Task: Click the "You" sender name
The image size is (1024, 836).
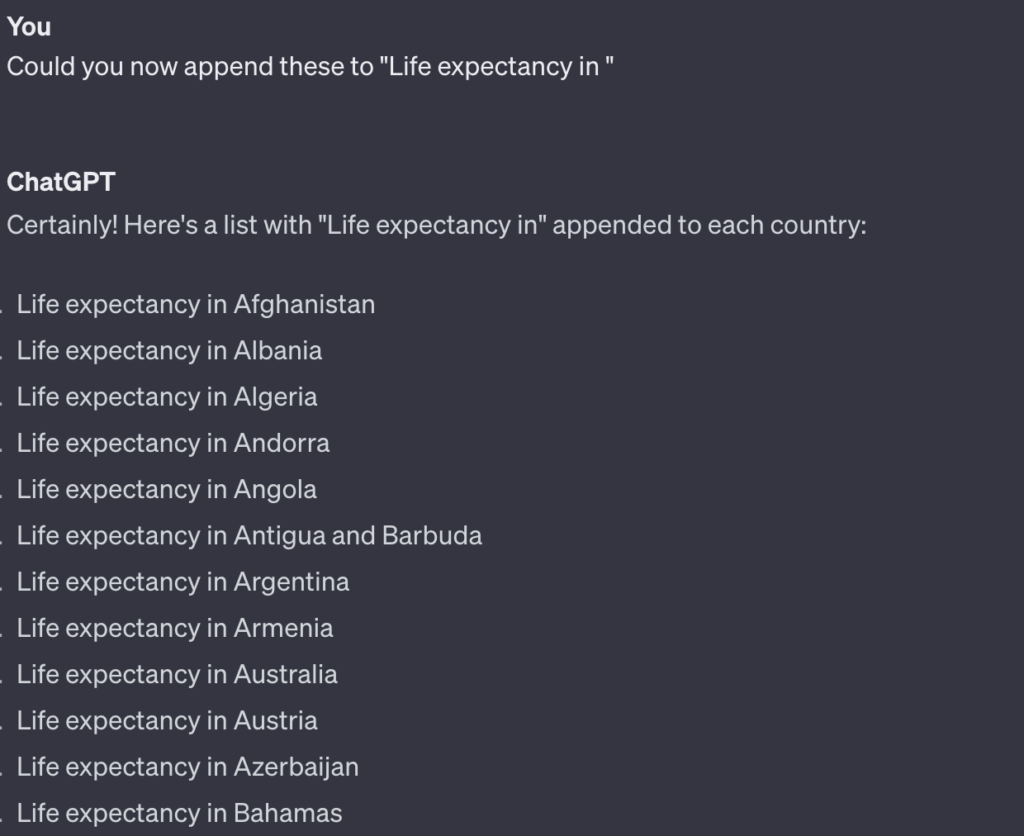Action: pyautogui.click(x=29, y=27)
